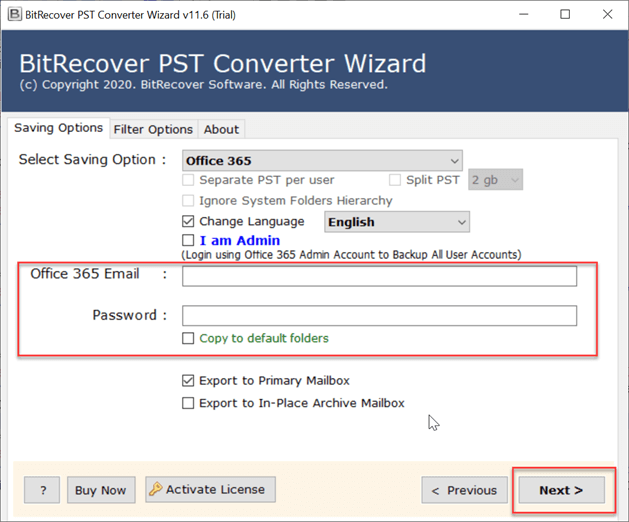Maximize the PST Converter Wizard window
The width and height of the screenshot is (629, 522).
pyautogui.click(x=565, y=14)
